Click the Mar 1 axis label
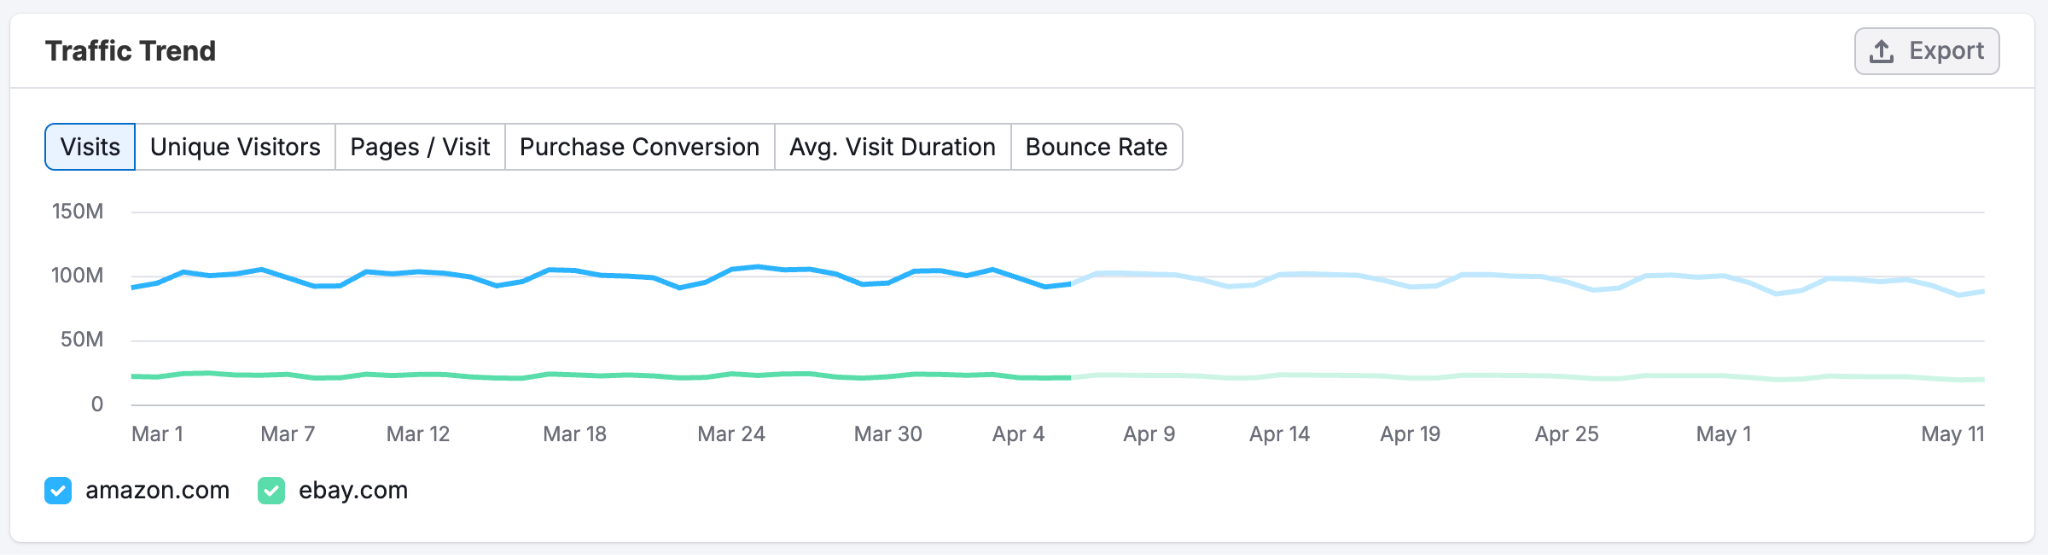The width and height of the screenshot is (2048, 555). 157,434
